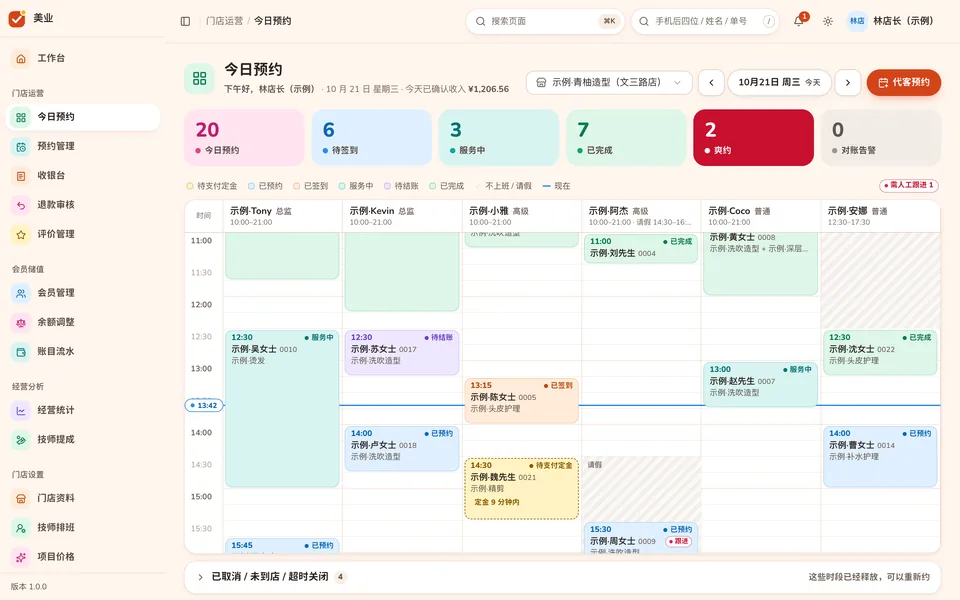Select the red 爽约 stat card
Screen dimensions: 960x600
click(x=754, y=137)
